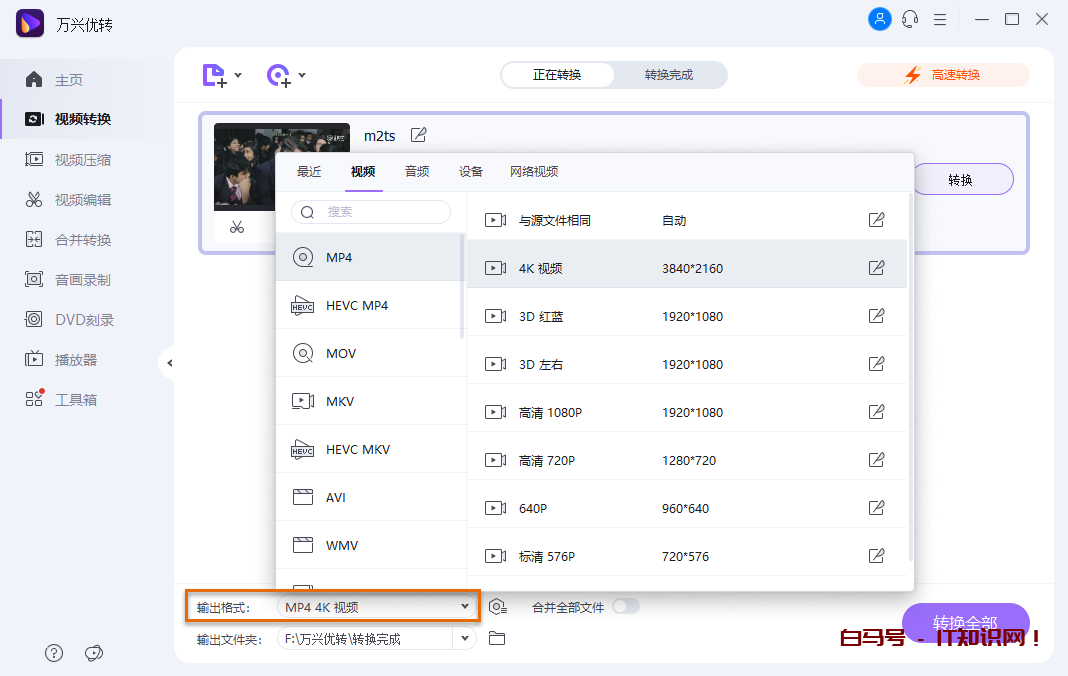Enable 高速转换 button
Screen dimensions: 1068x676
(942, 75)
